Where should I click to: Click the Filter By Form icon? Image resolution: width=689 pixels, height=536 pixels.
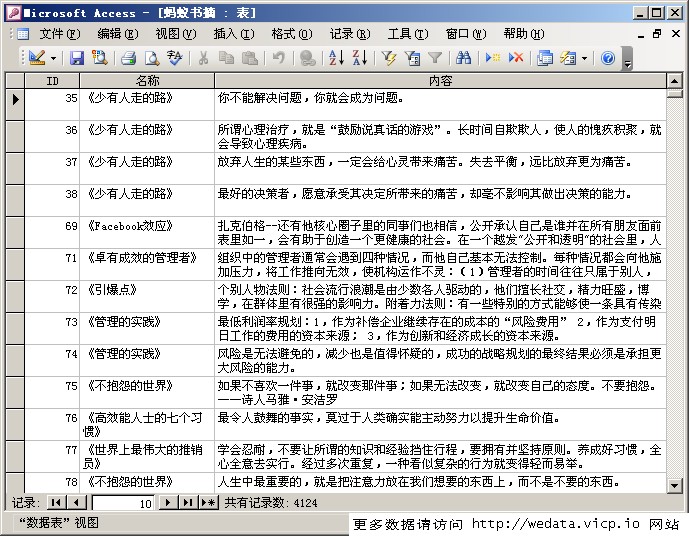click(412, 58)
